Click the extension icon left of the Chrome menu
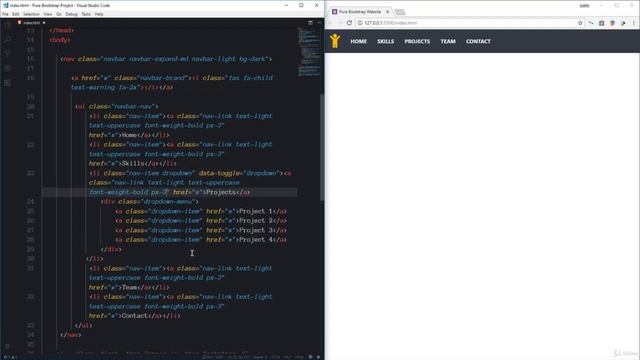Screen dimensions: 640x360 pyautogui.click(x=623, y=23)
